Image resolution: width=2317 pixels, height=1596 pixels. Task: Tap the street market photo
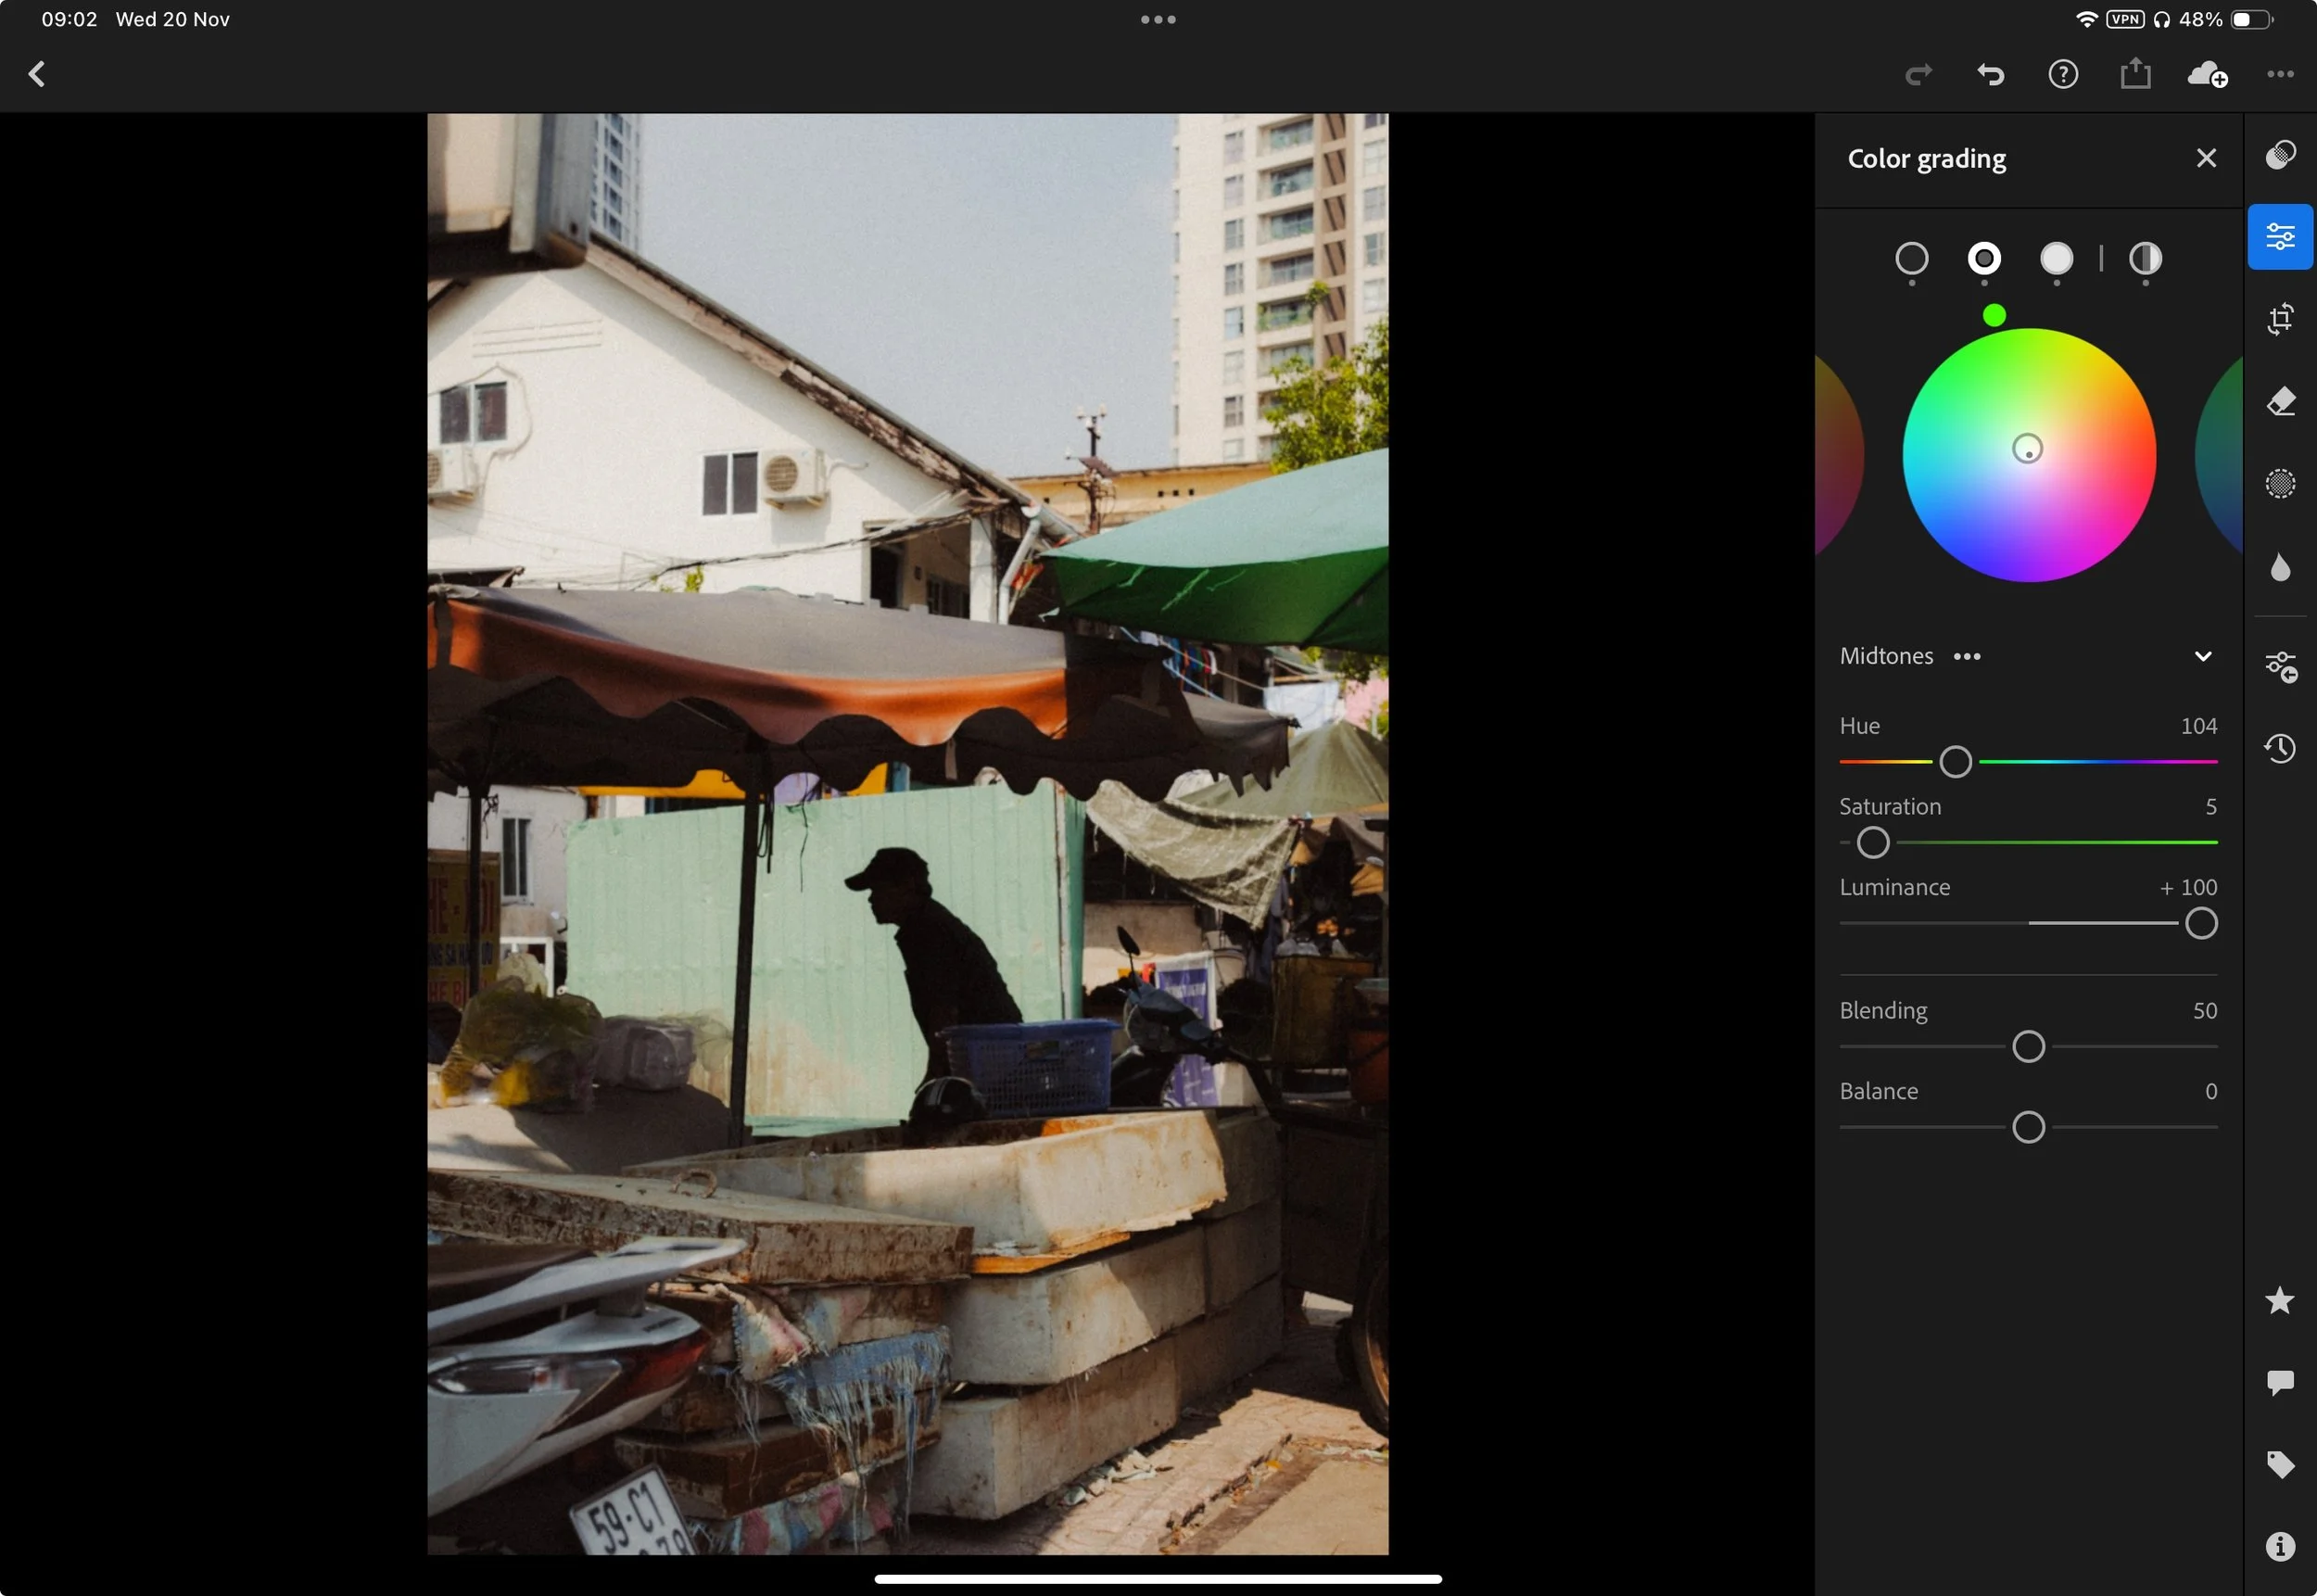click(x=907, y=834)
